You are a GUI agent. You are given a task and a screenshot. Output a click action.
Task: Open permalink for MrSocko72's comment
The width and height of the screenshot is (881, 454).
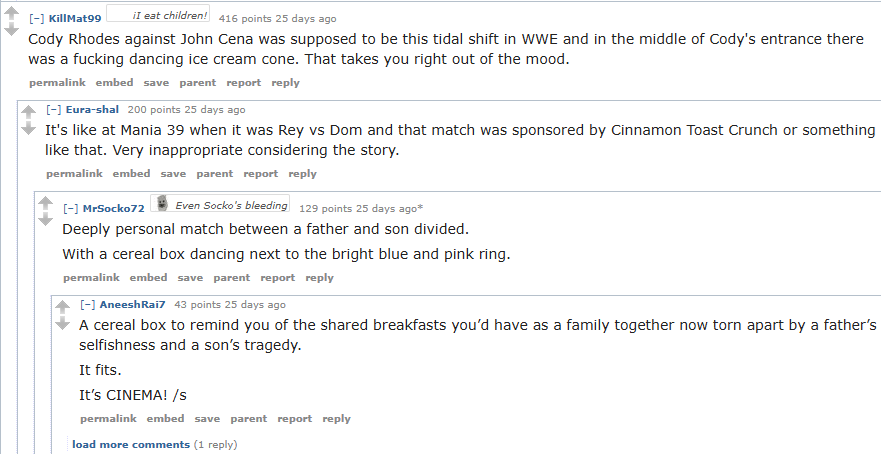click(91, 278)
